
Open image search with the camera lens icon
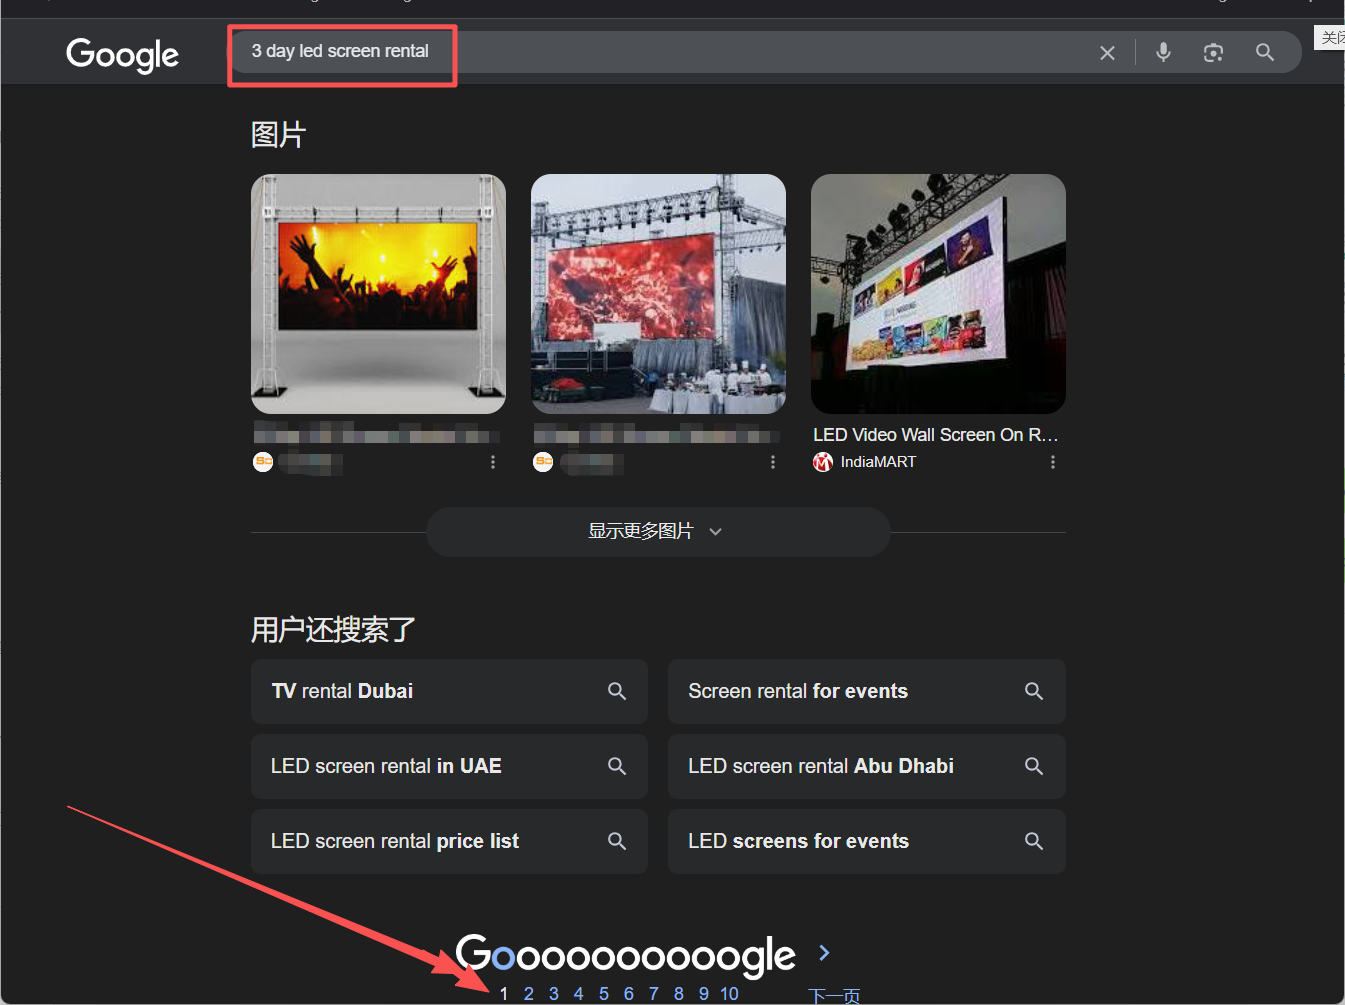pos(1213,53)
